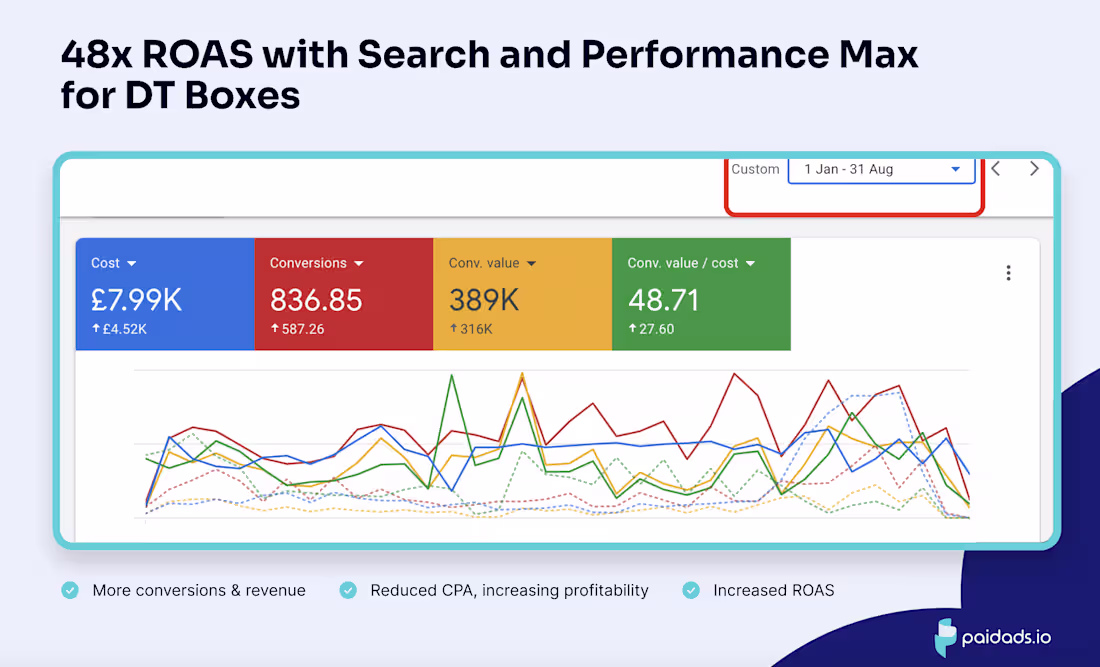Click the next date range right chevron
This screenshot has height=667, width=1100.
point(1034,168)
